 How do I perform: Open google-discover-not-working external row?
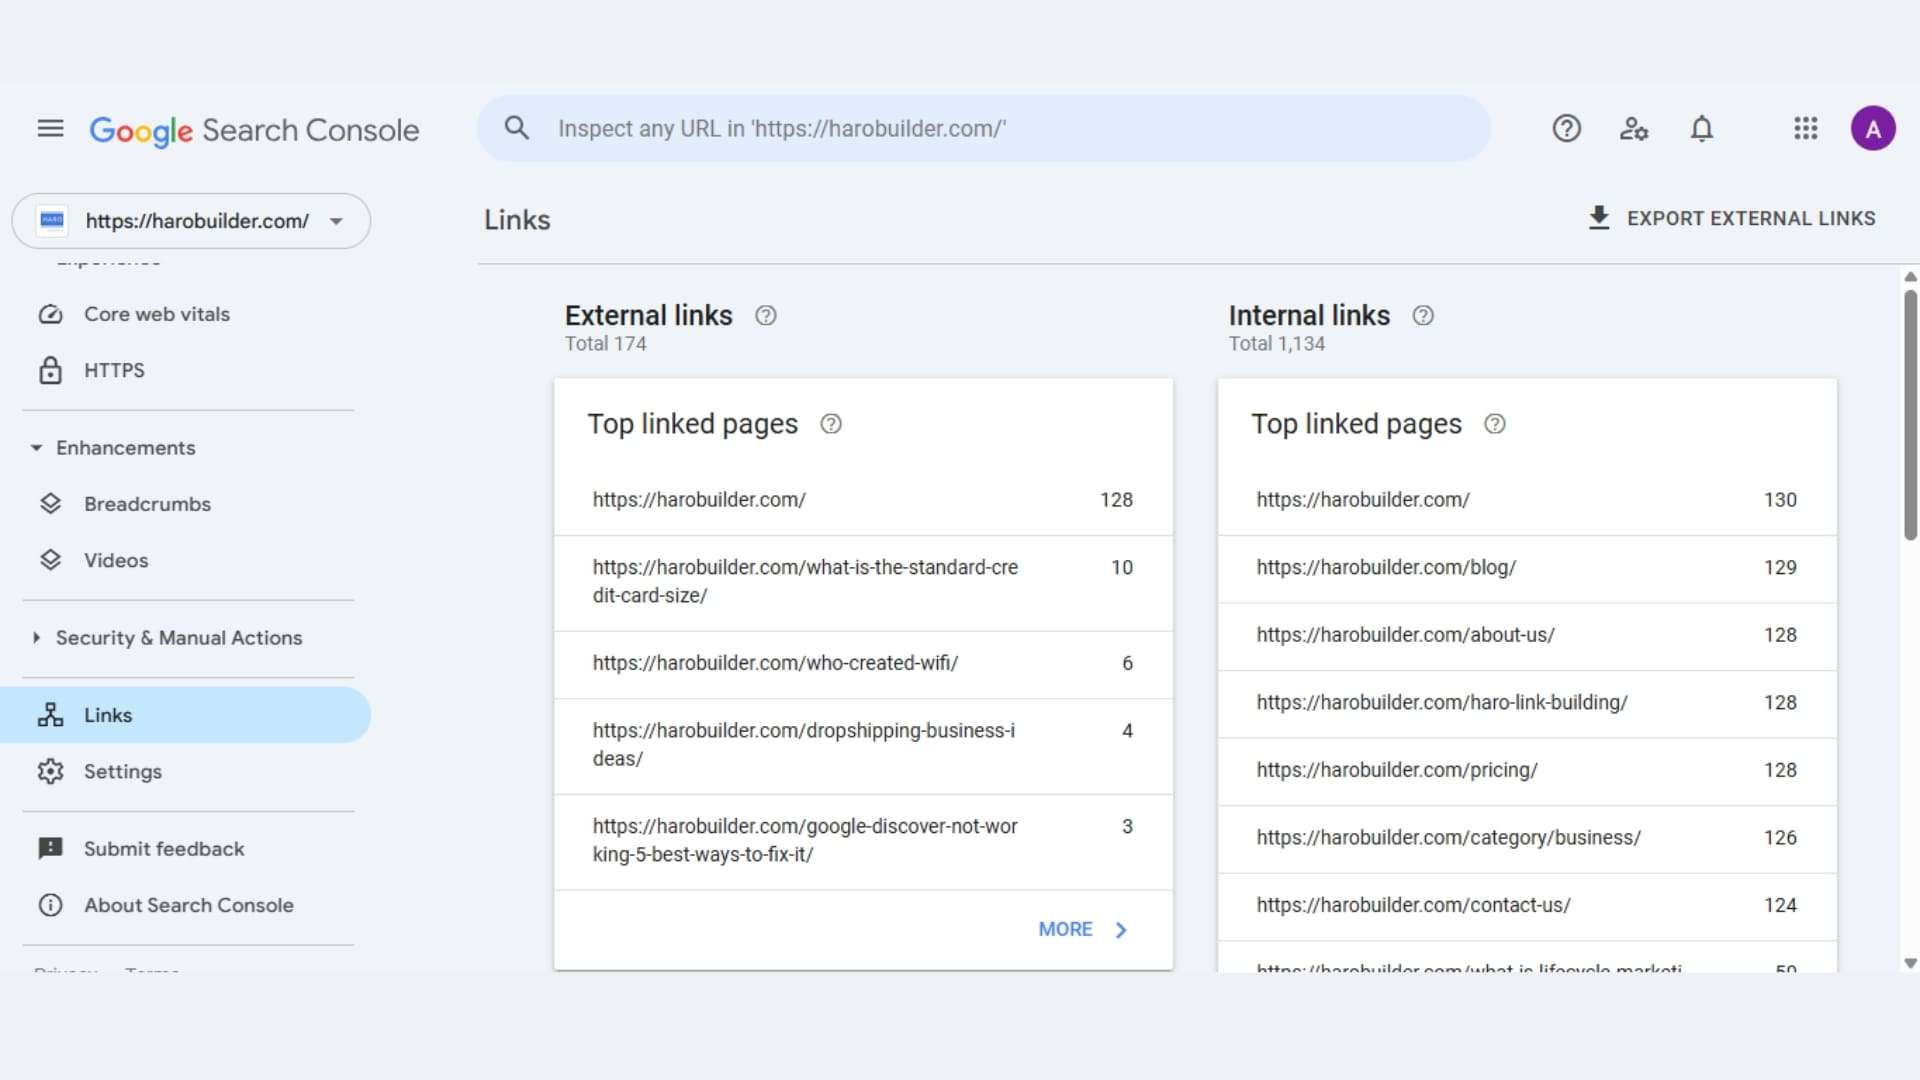coord(863,842)
